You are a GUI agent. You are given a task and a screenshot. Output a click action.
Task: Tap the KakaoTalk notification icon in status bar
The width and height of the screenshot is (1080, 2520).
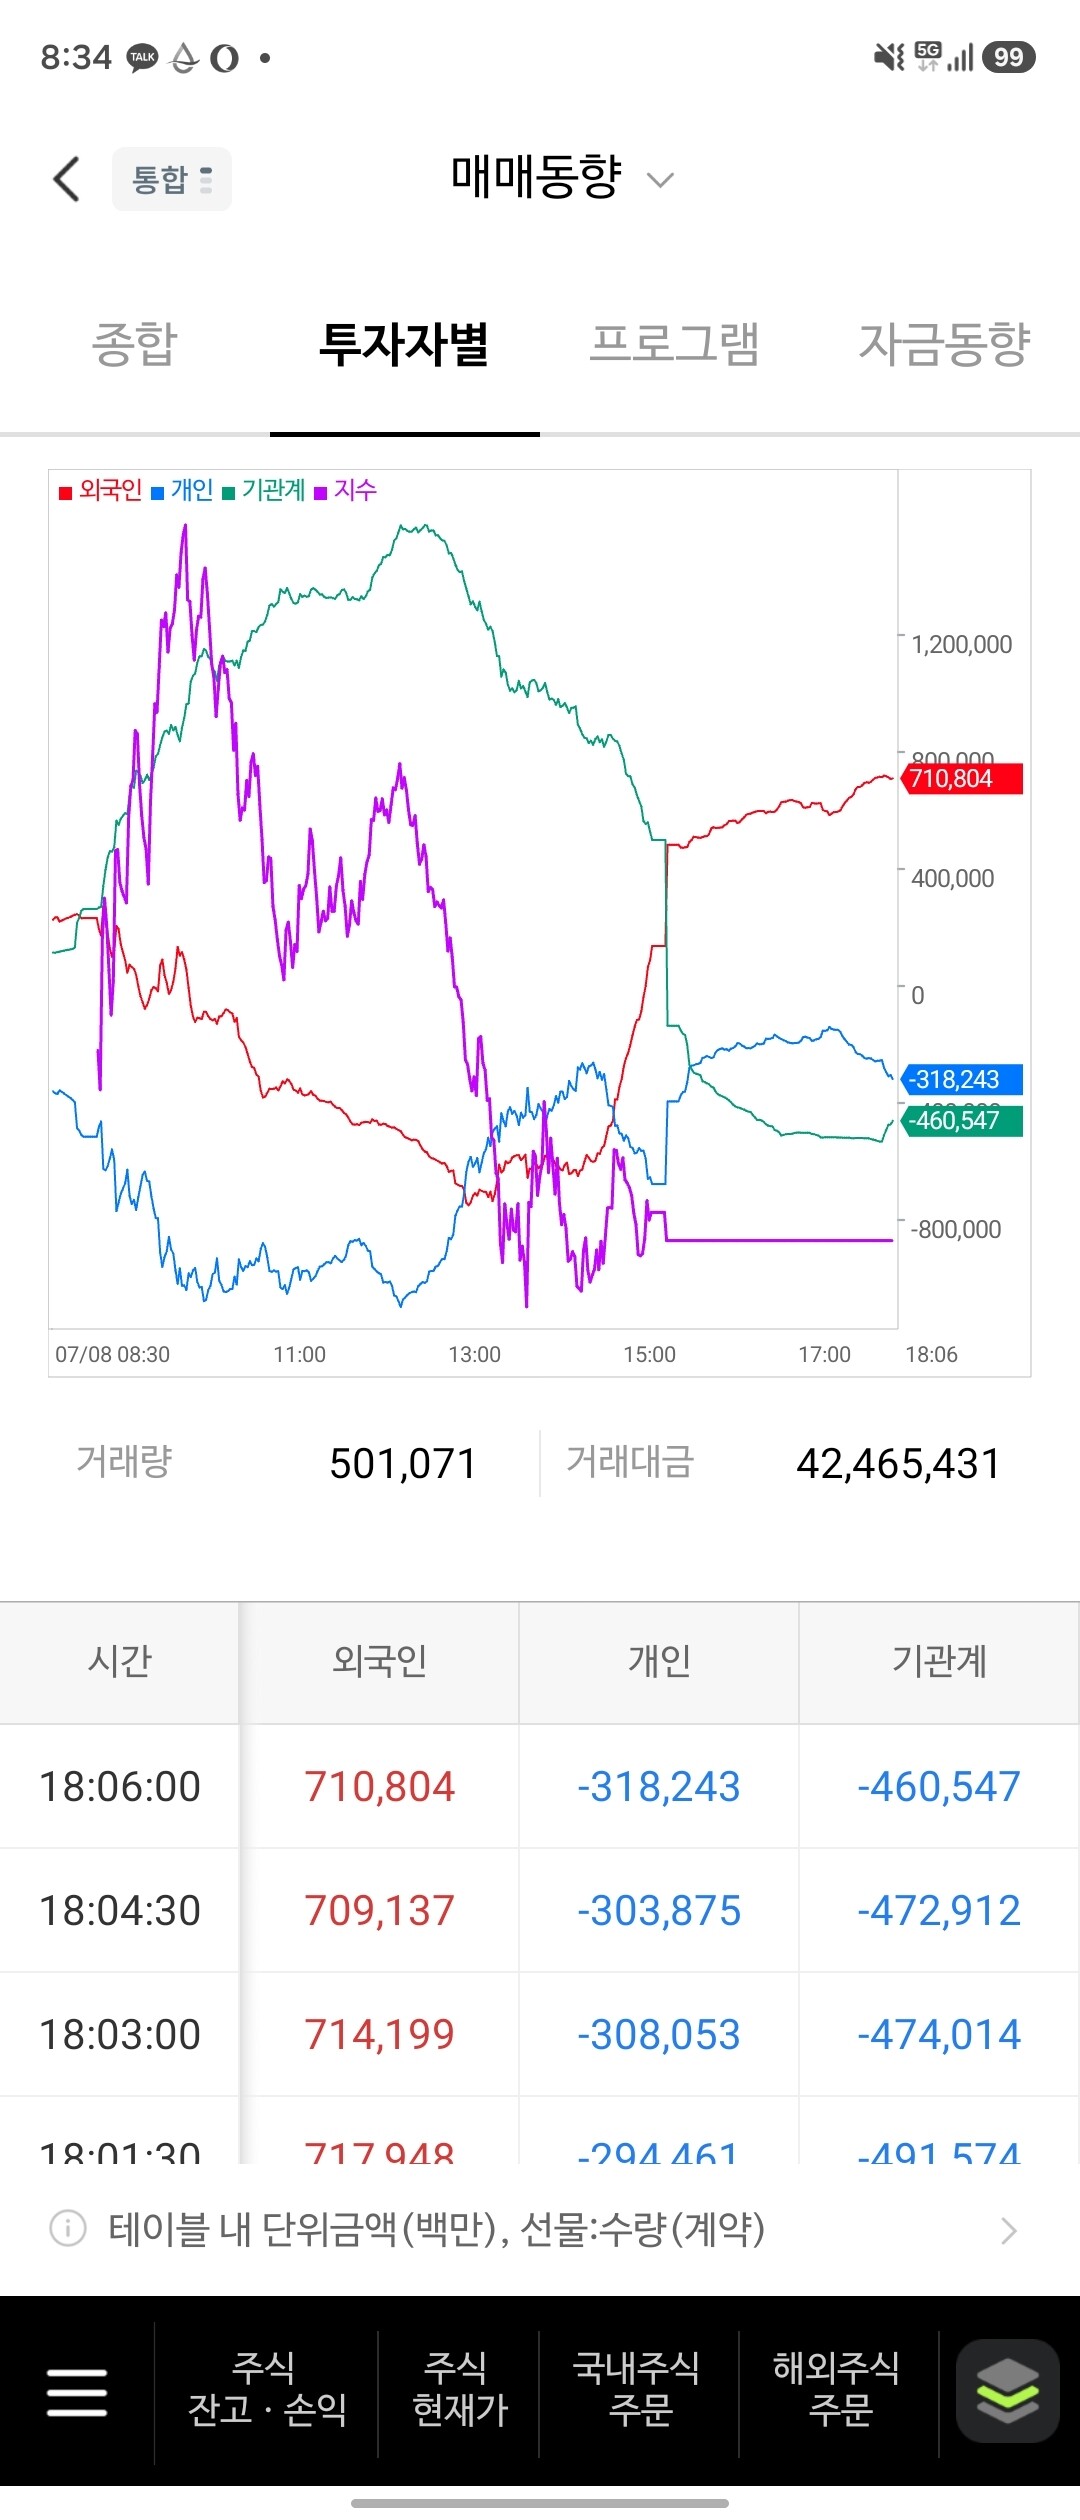pos(143,58)
